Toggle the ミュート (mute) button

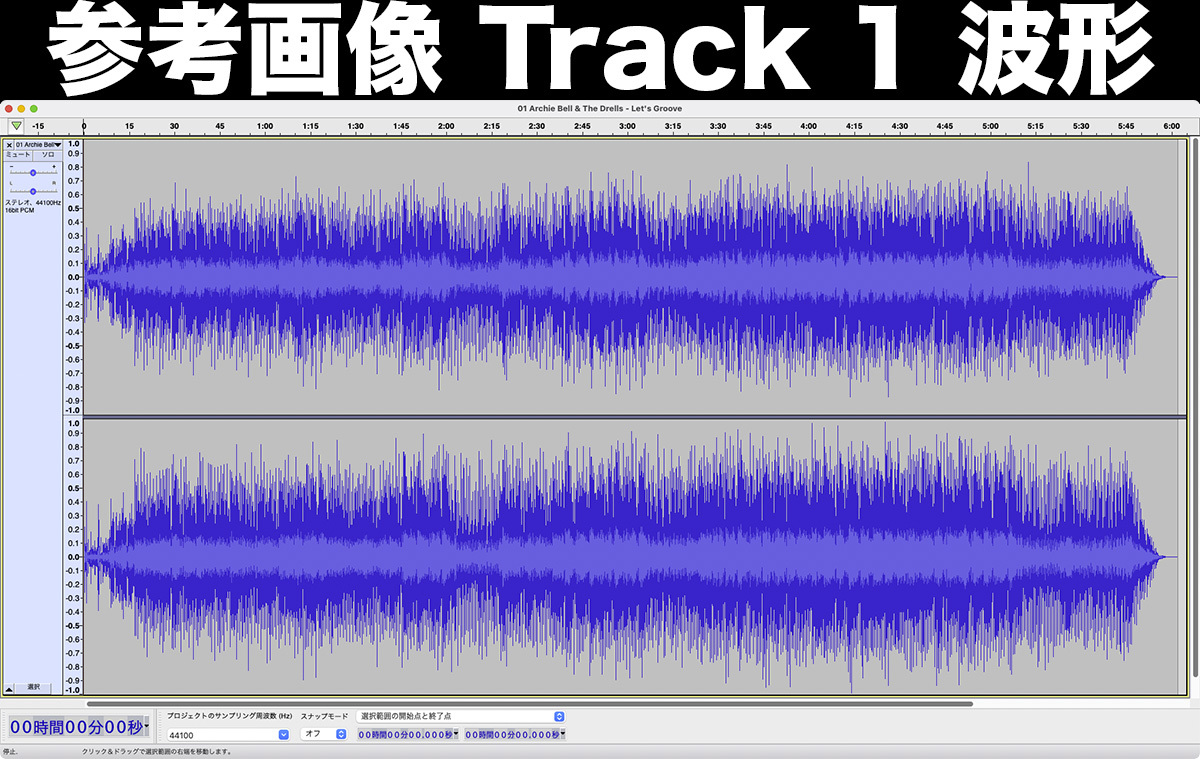[19, 155]
